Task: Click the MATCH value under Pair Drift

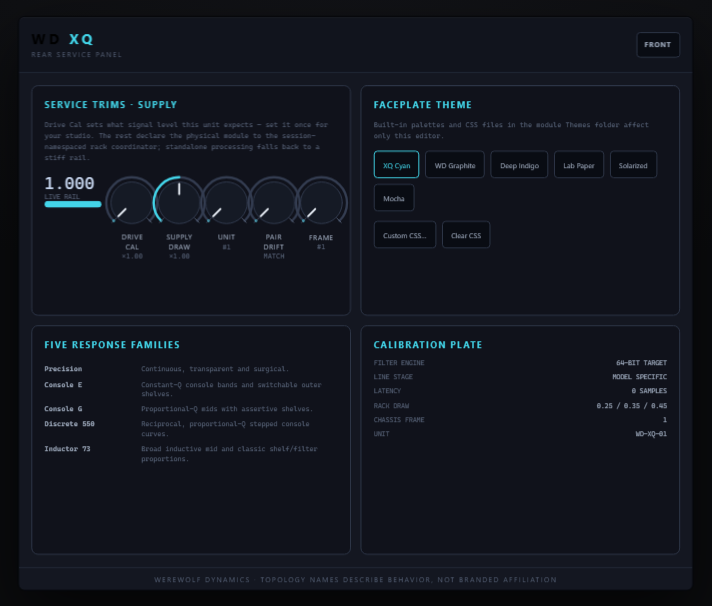Action: (x=274, y=256)
